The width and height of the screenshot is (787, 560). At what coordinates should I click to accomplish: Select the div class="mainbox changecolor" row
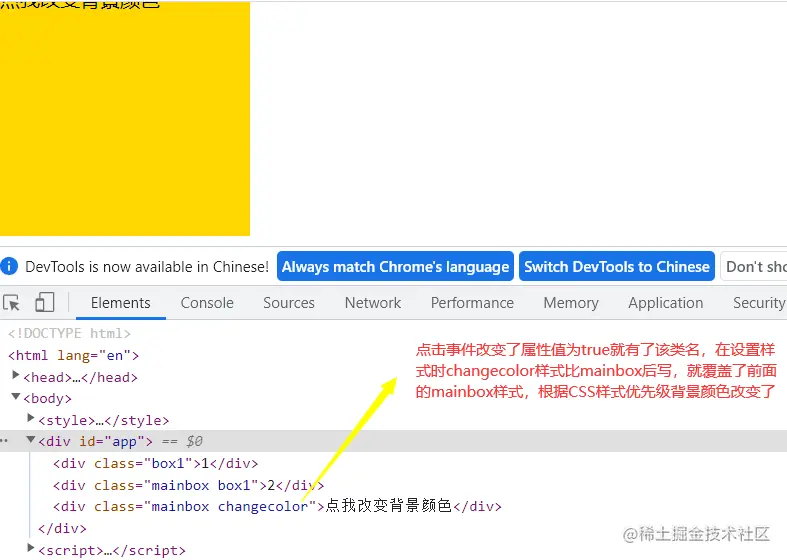[277, 506]
